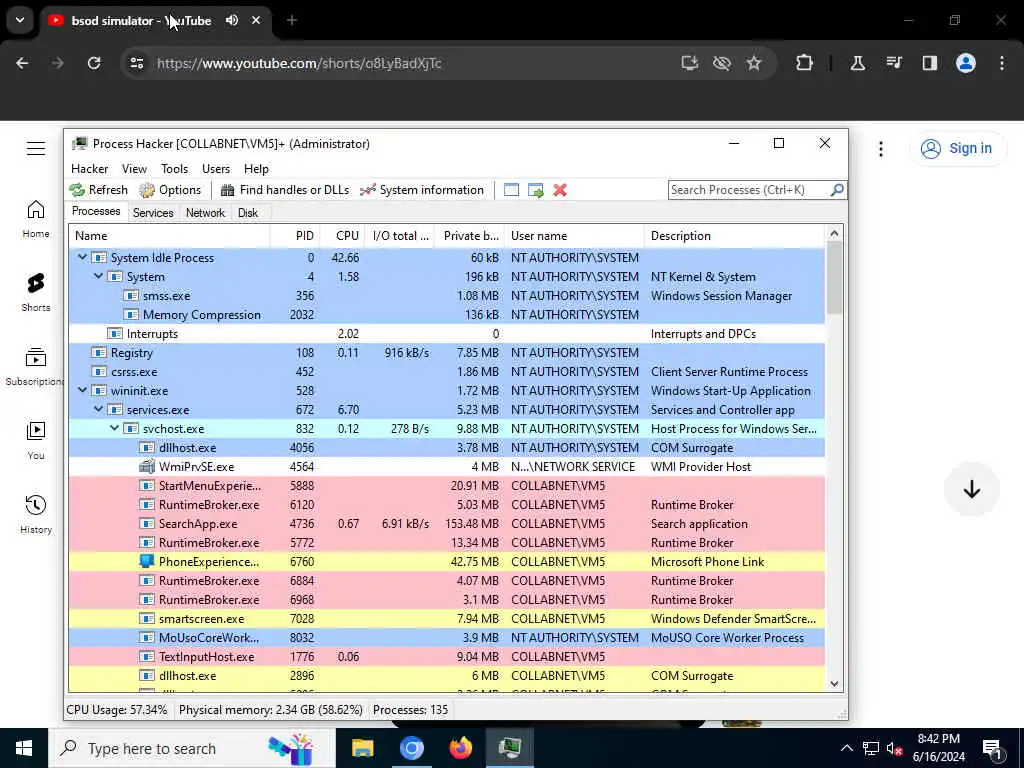
Task: Open Firefox from the taskbar
Action: pos(460,748)
